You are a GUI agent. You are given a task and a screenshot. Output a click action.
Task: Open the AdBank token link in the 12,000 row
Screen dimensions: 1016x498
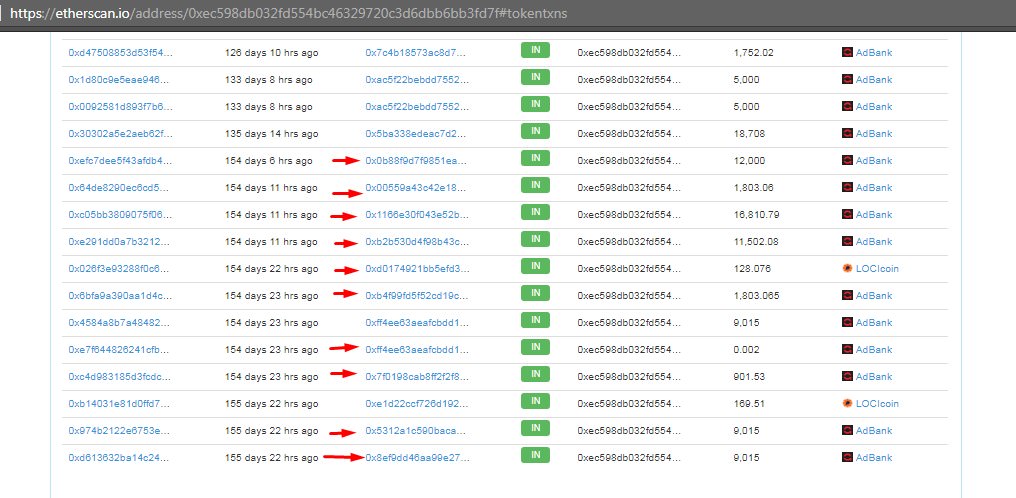[874, 161]
